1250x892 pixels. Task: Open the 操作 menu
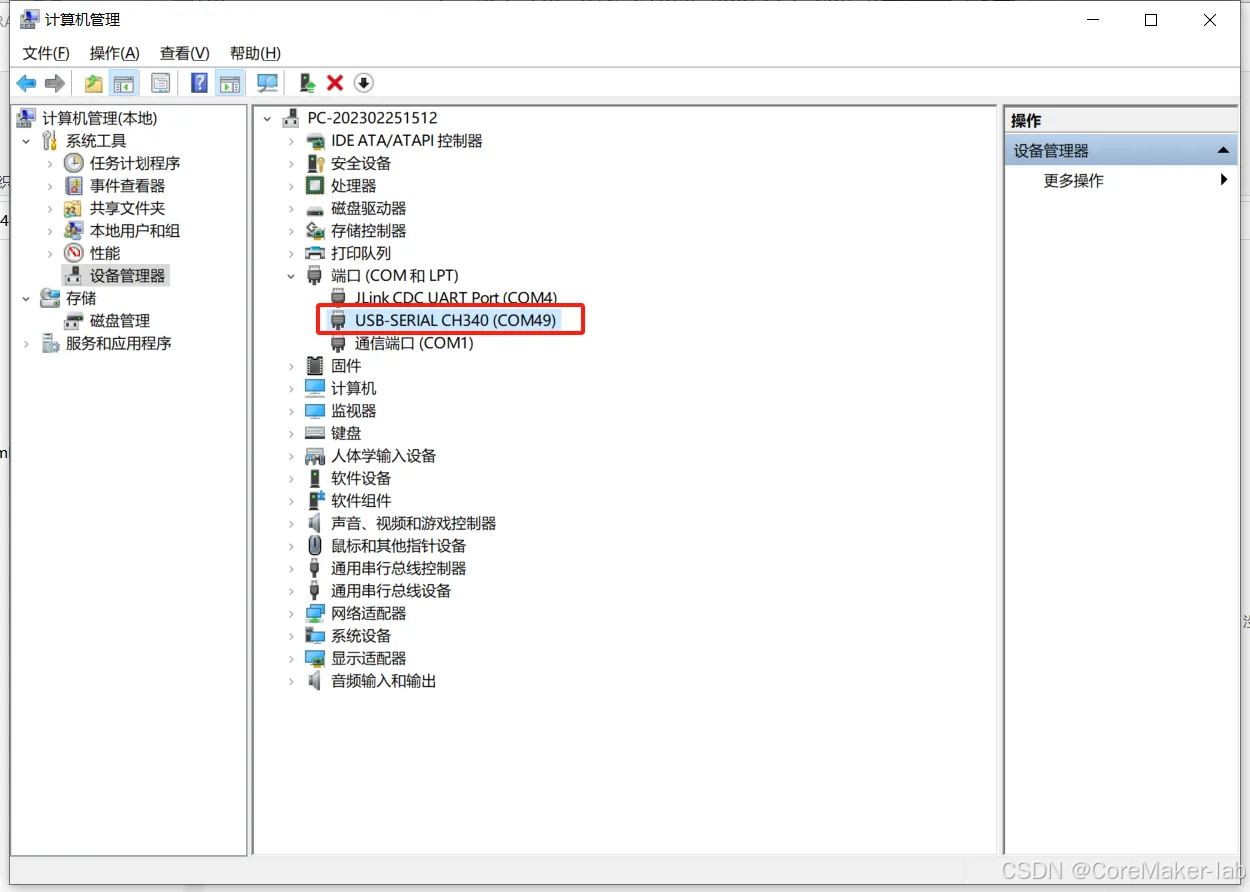[114, 53]
